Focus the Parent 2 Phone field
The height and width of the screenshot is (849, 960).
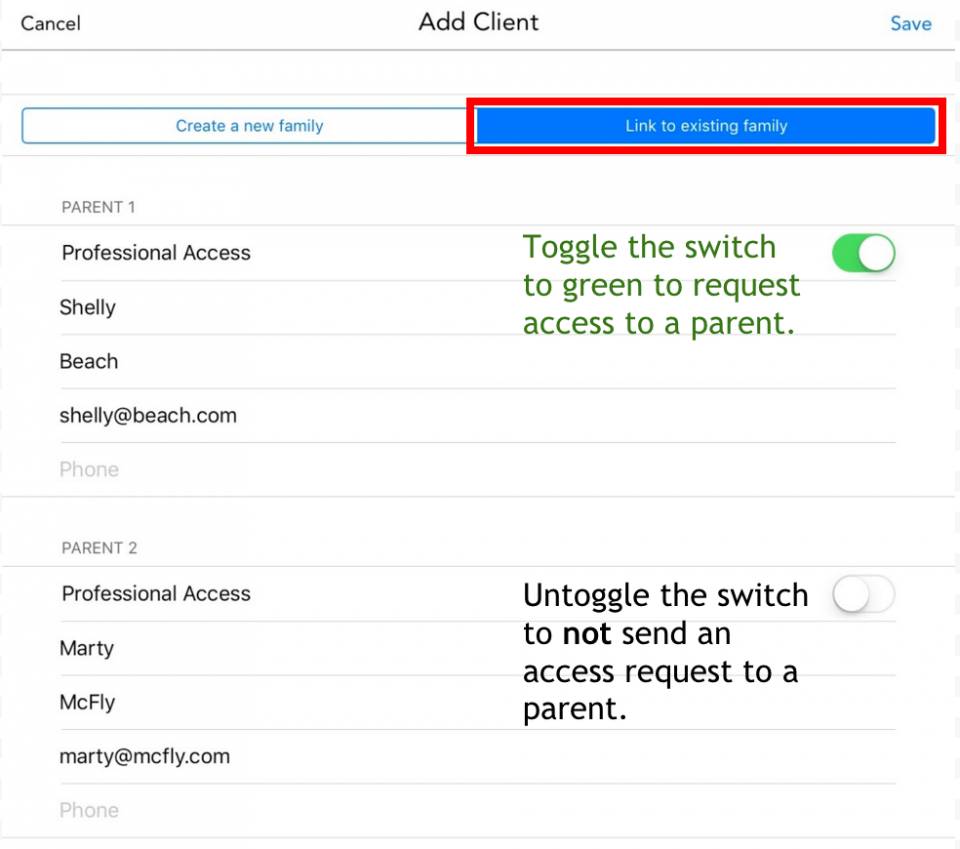pos(478,810)
